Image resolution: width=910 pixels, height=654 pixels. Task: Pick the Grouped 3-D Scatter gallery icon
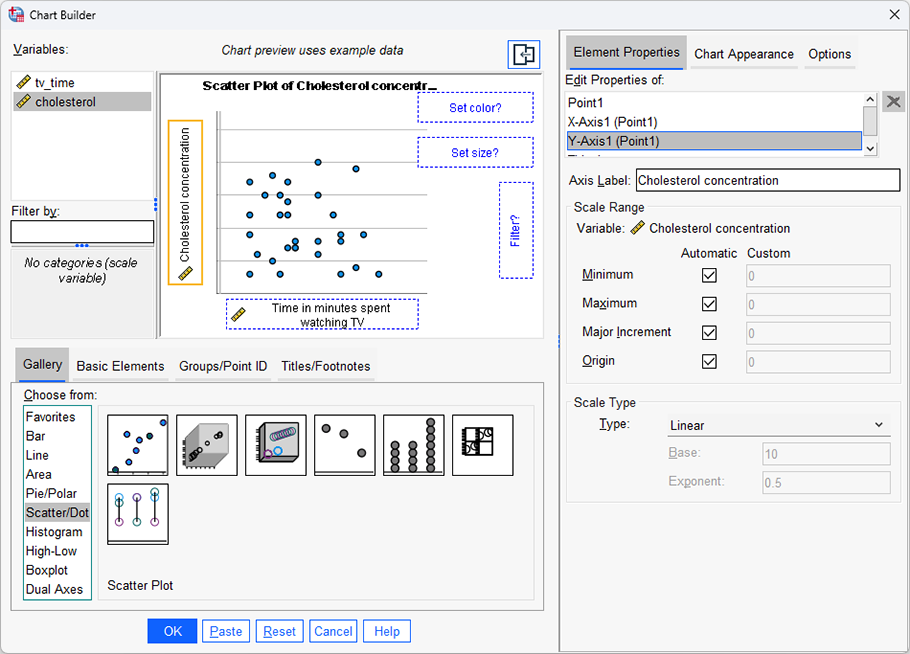(x=275, y=445)
